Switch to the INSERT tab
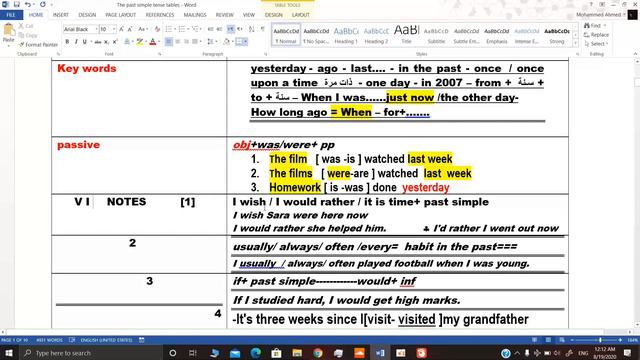The image size is (640, 360). 60,15
